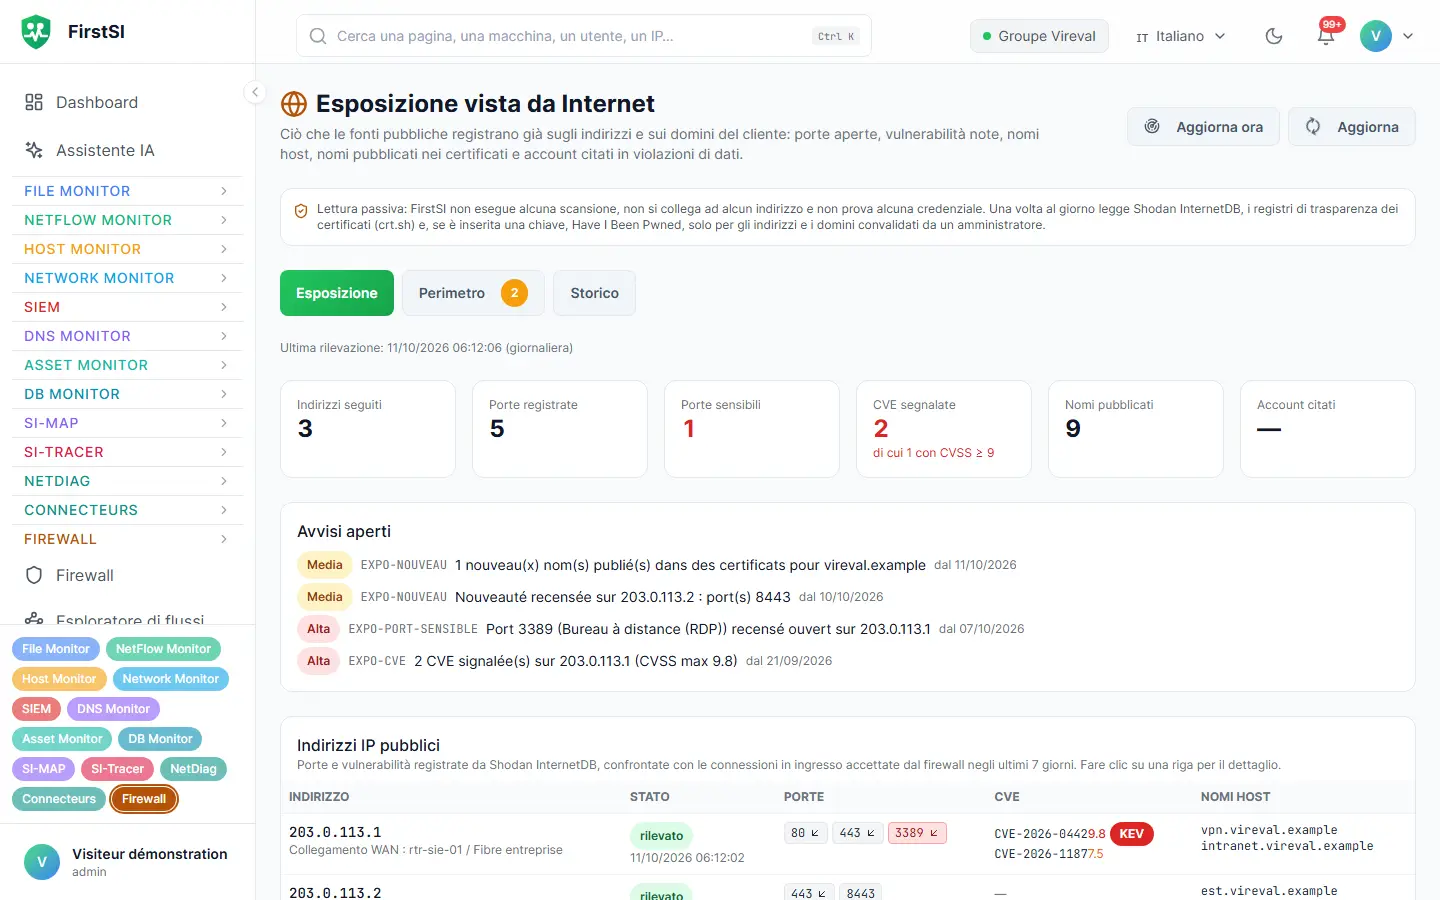1440x900 pixels.
Task: Select the Esposizione tab
Action: point(337,293)
